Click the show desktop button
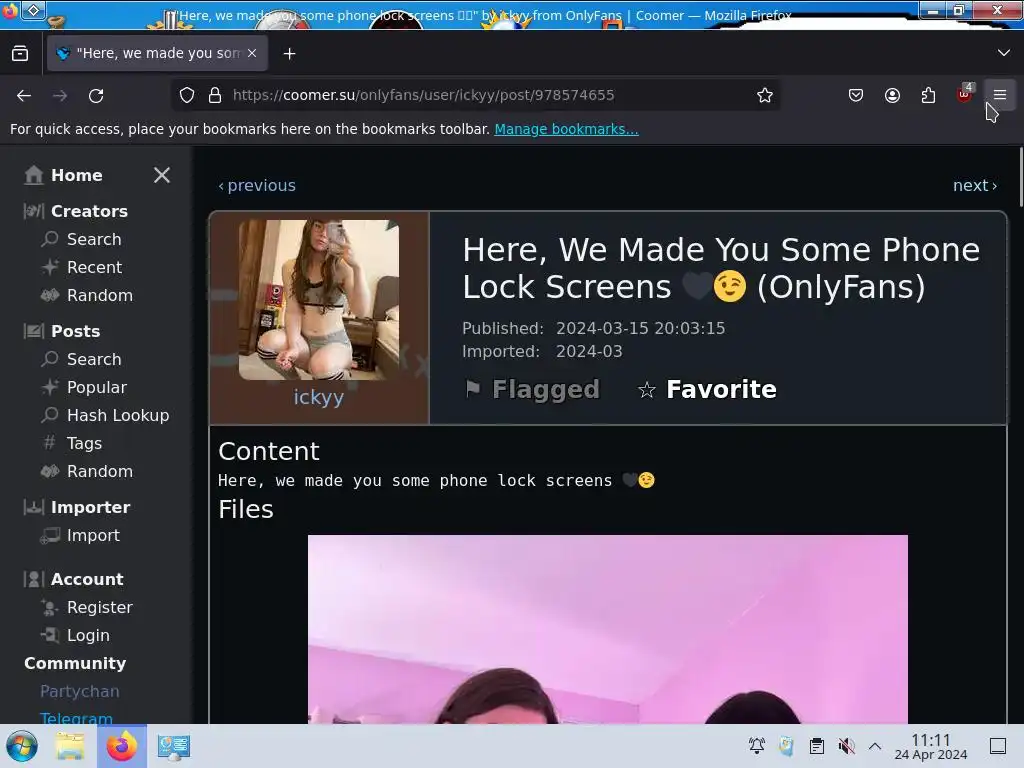This screenshot has height=768, width=1024. pos(998,746)
